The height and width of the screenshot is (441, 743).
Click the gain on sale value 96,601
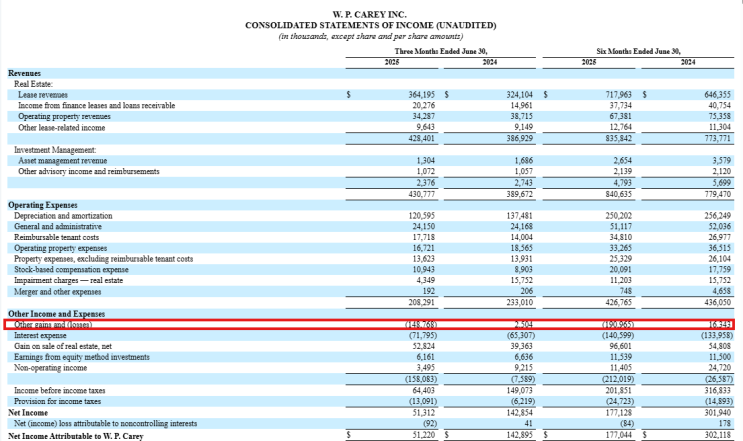point(620,347)
